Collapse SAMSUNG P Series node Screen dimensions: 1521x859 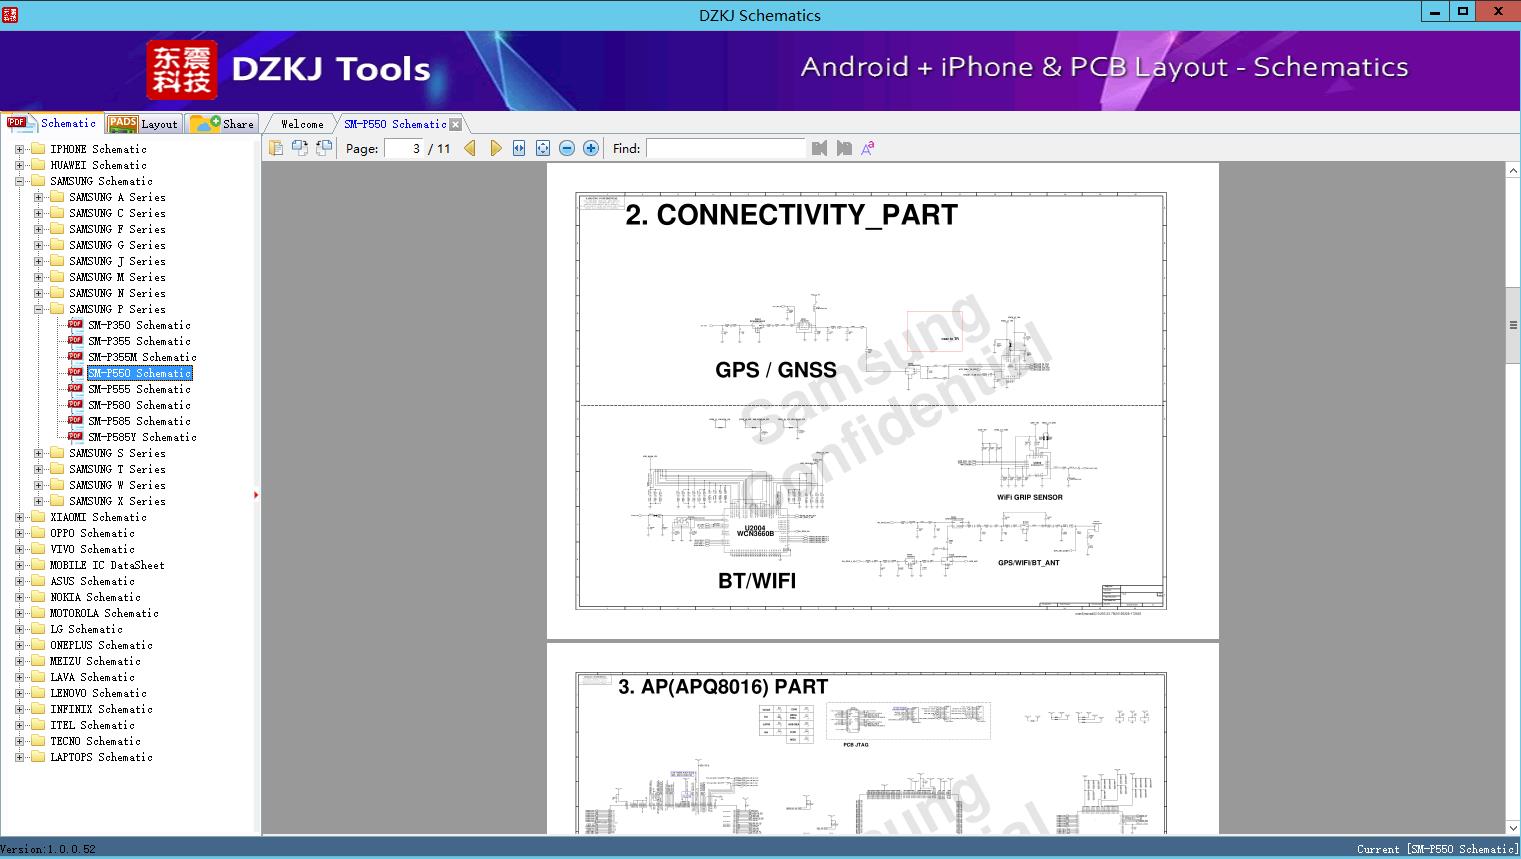click(38, 309)
